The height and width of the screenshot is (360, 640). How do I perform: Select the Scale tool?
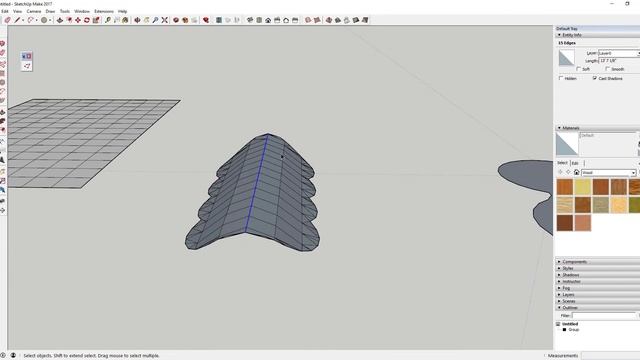(96, 20)
